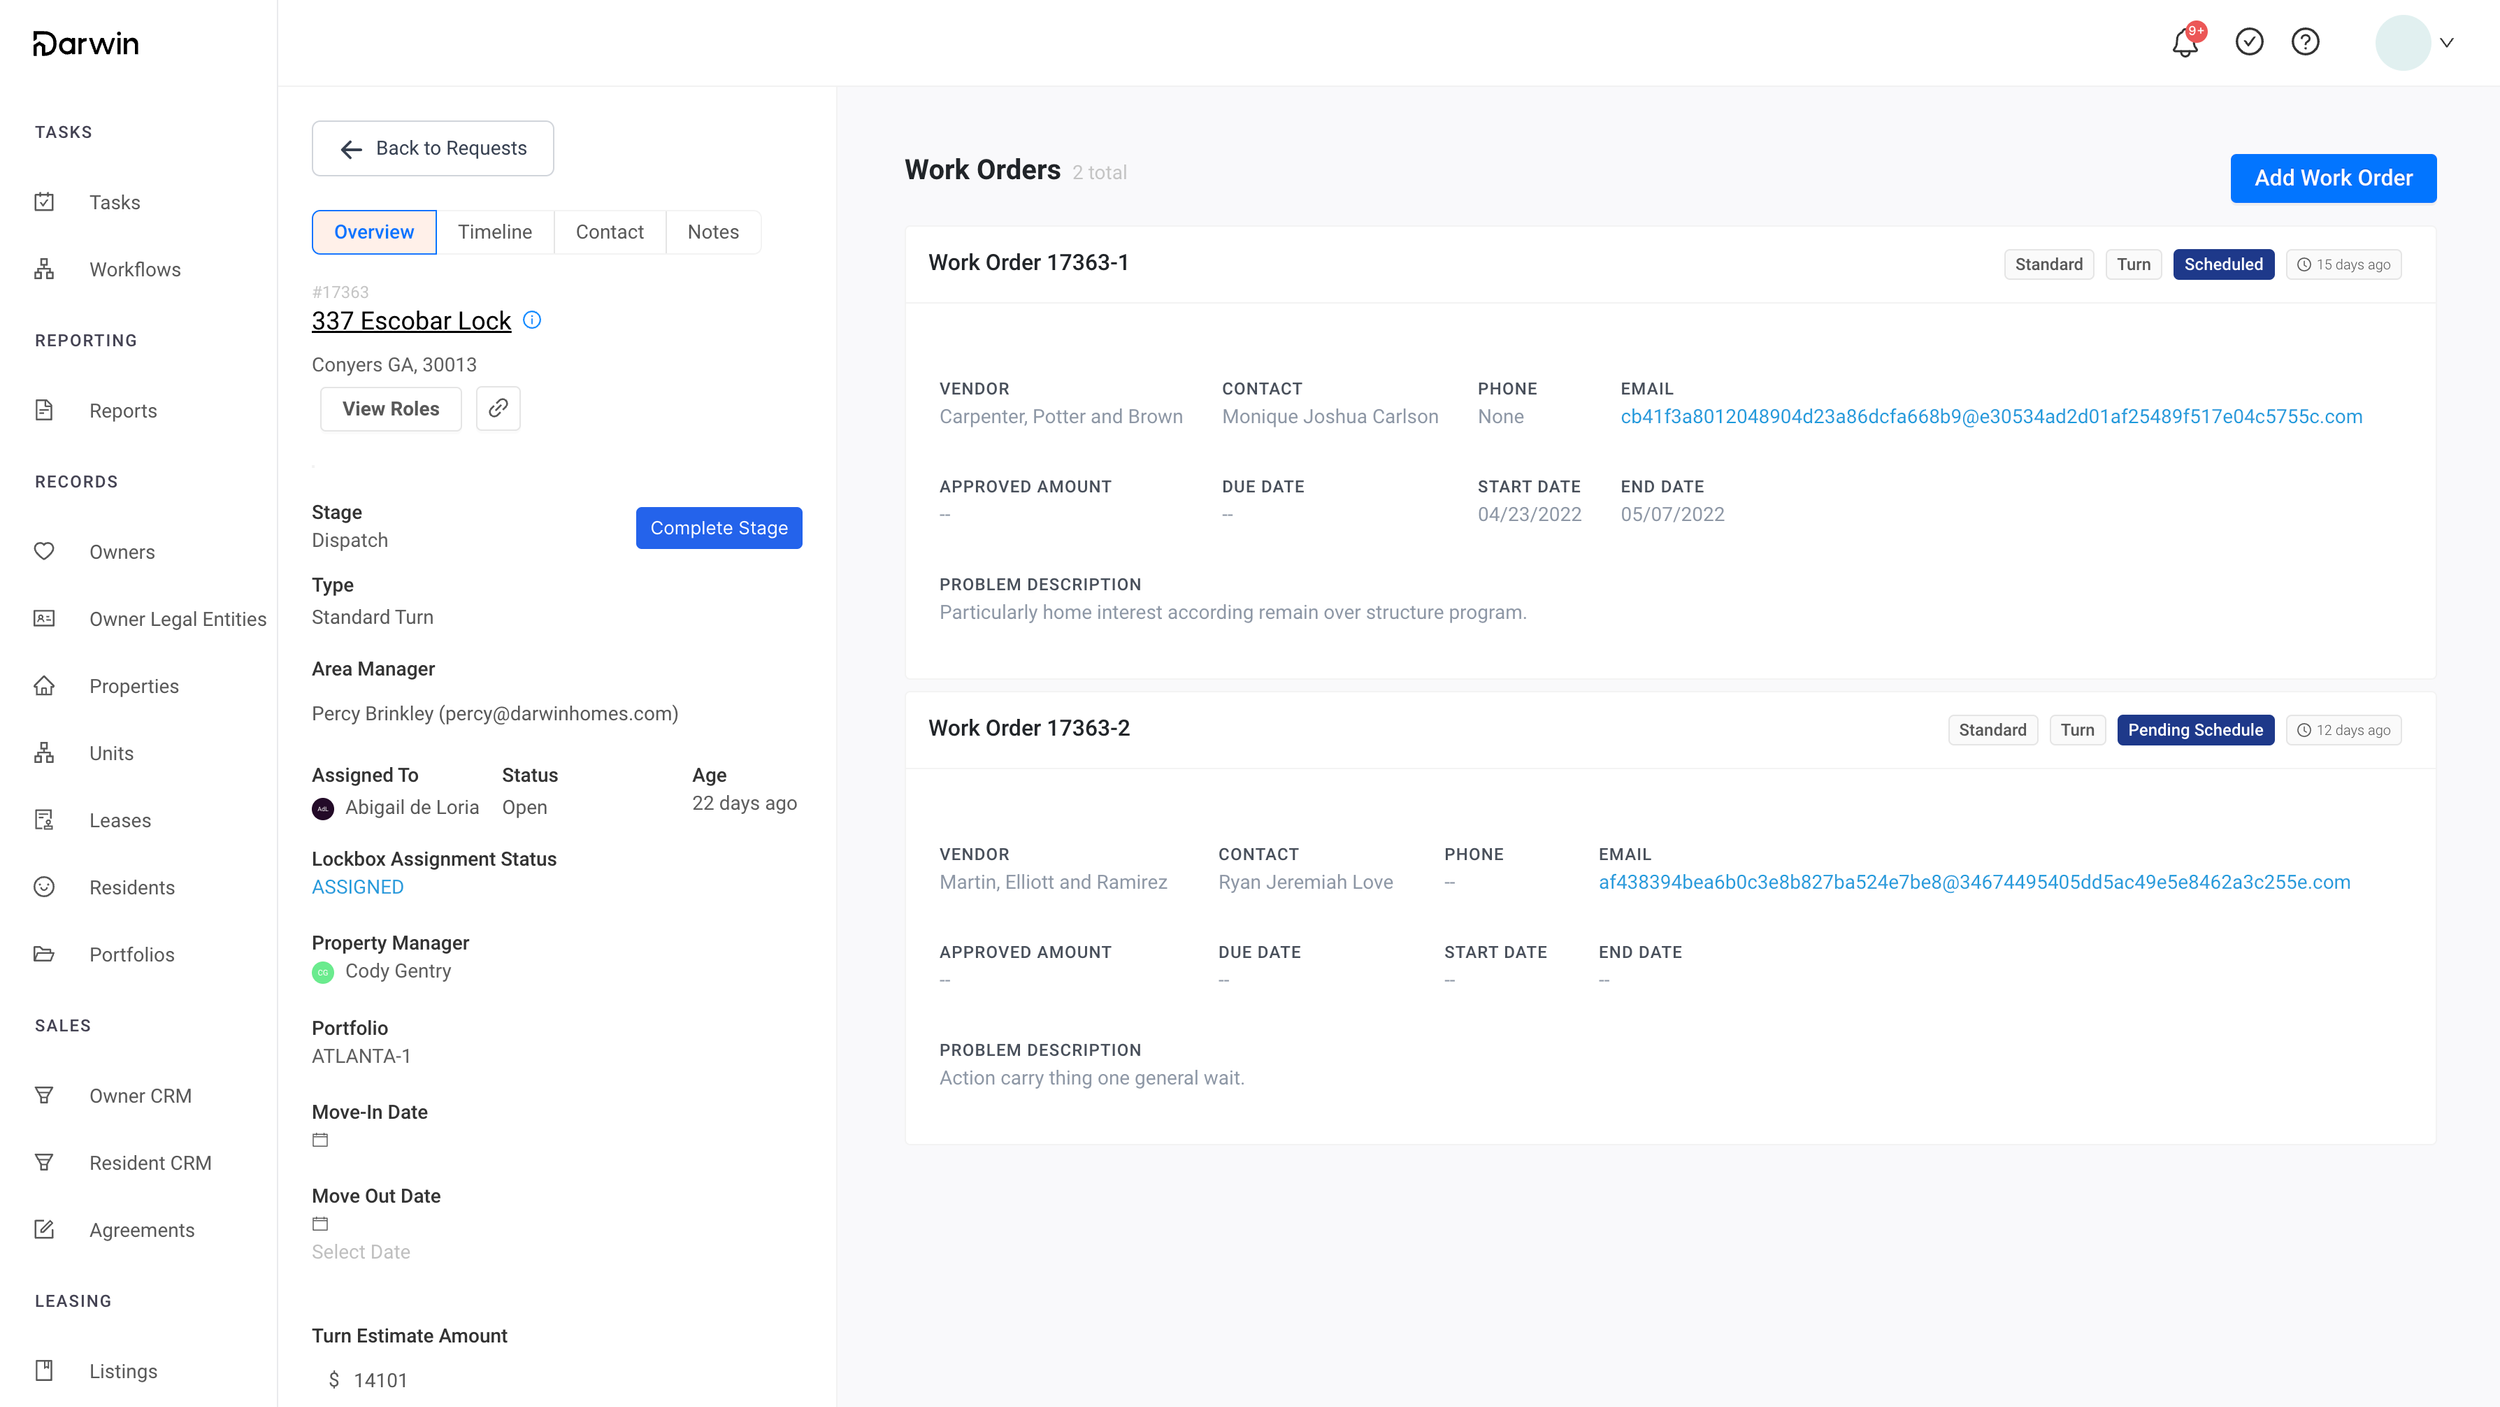
Task: Open the Notes tab
Action: pyautogui.click(x=713, y=232)
